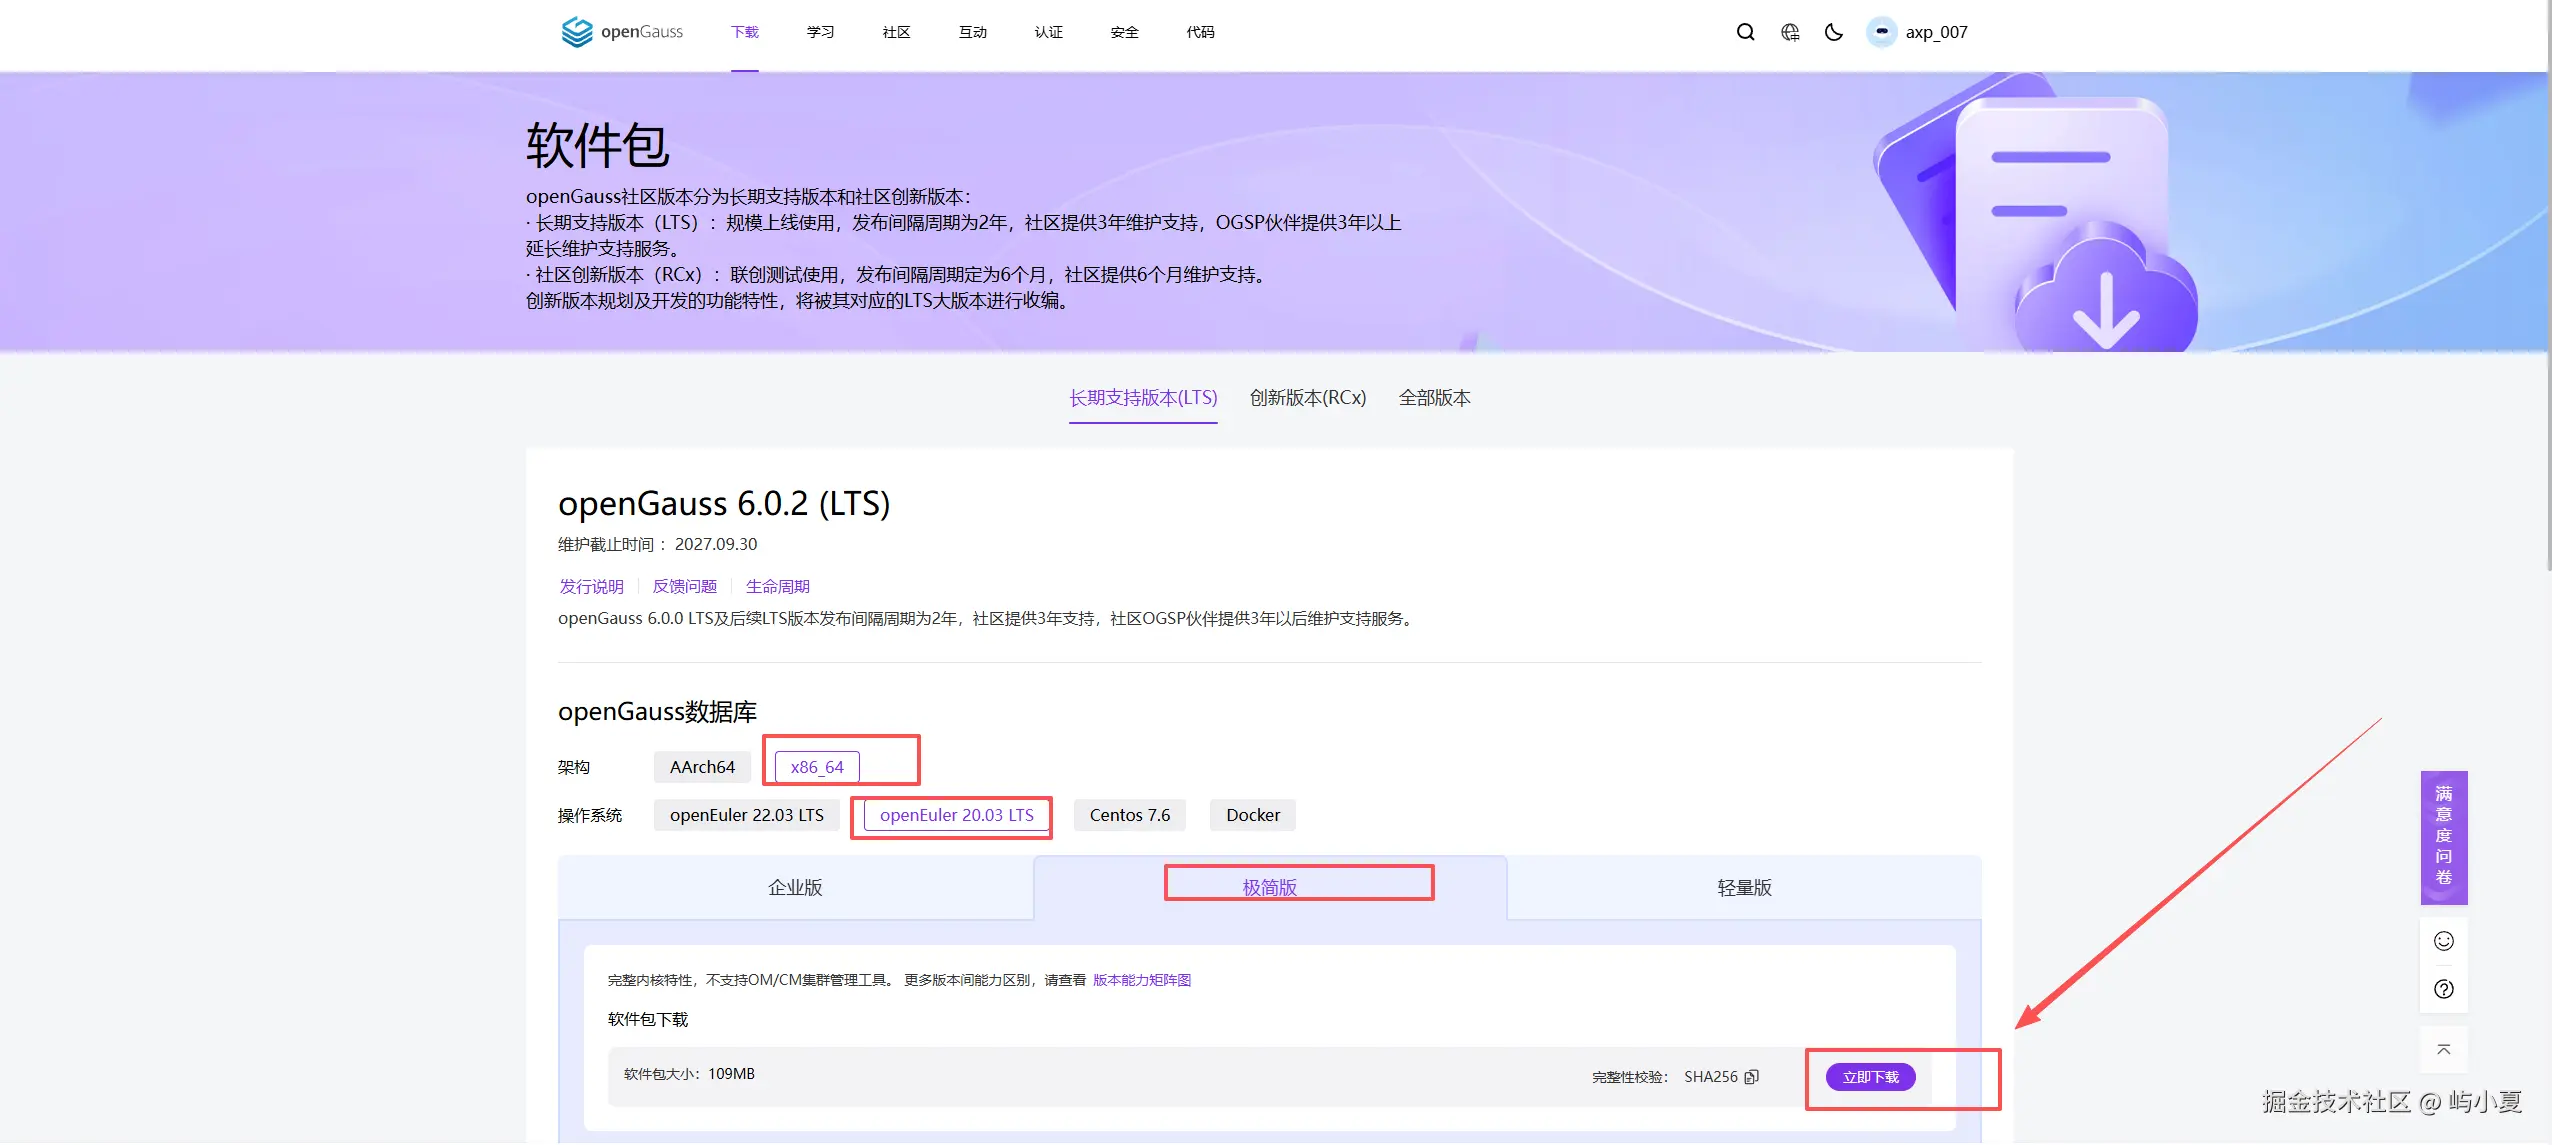This screenshot has height=1145, width=2552.
Task: Open the search magnifier icon
Action: (x=1745, y=32)
